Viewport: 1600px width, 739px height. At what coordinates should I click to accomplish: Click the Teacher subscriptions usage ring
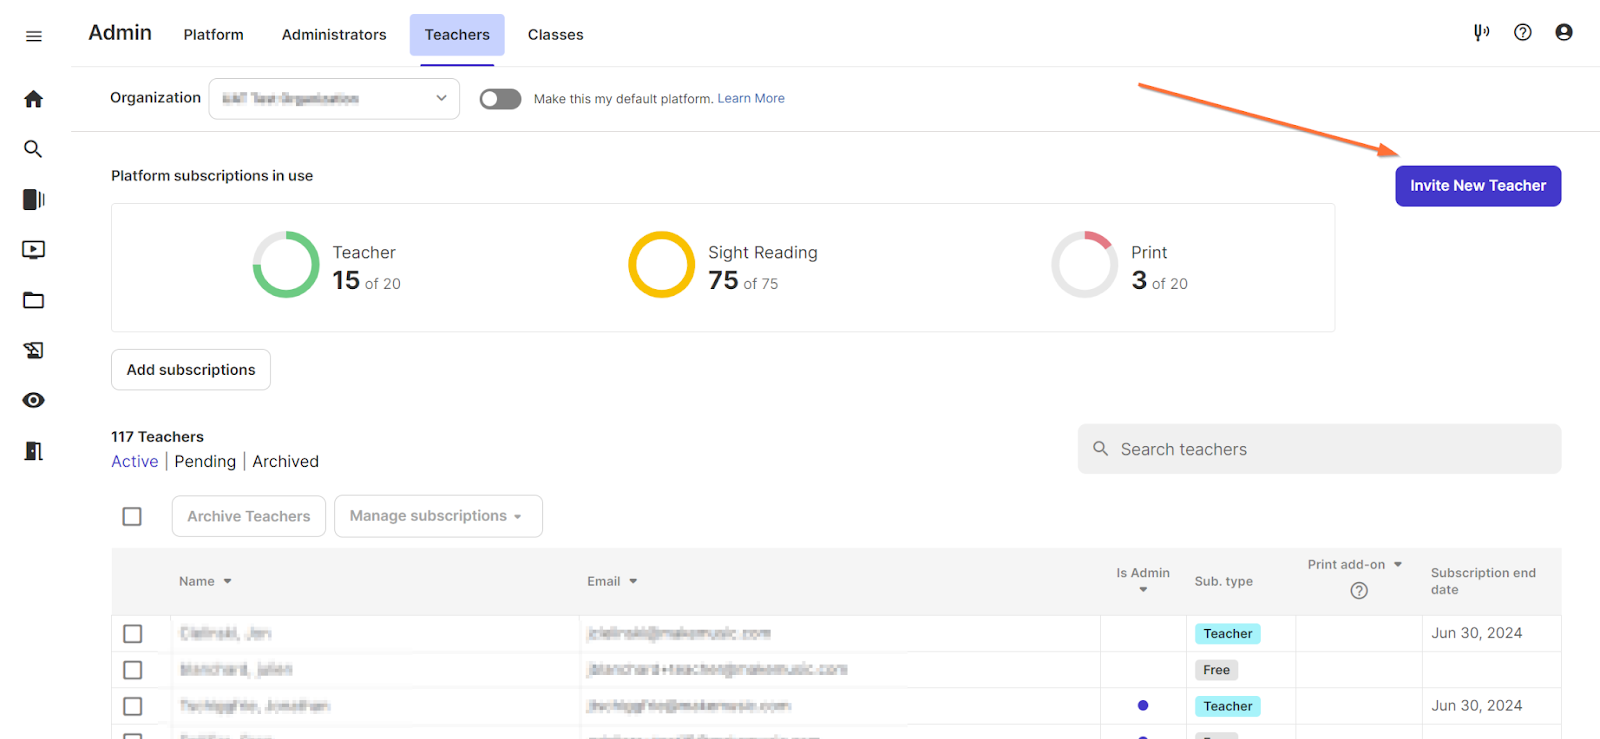[286, 265]
